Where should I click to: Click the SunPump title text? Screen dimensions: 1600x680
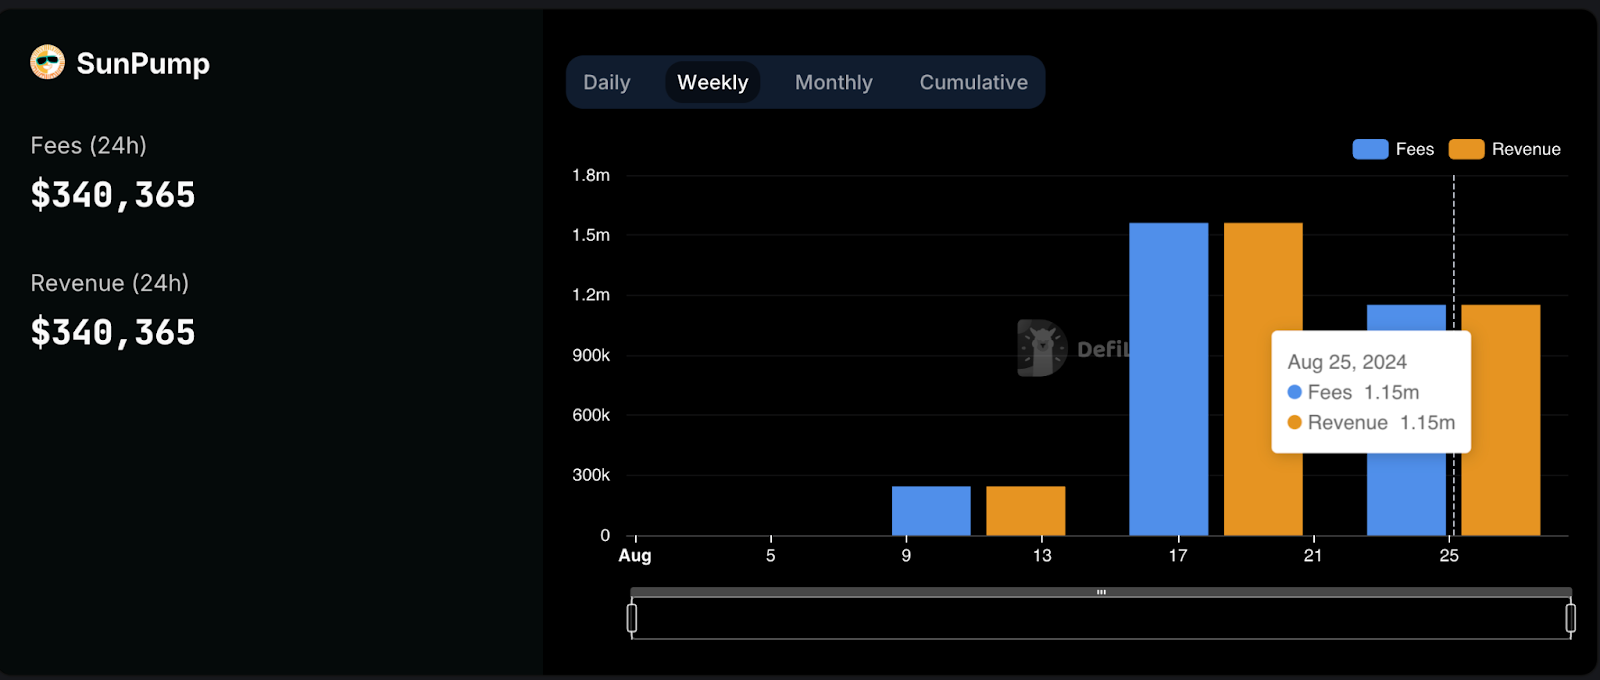[143, 64]
